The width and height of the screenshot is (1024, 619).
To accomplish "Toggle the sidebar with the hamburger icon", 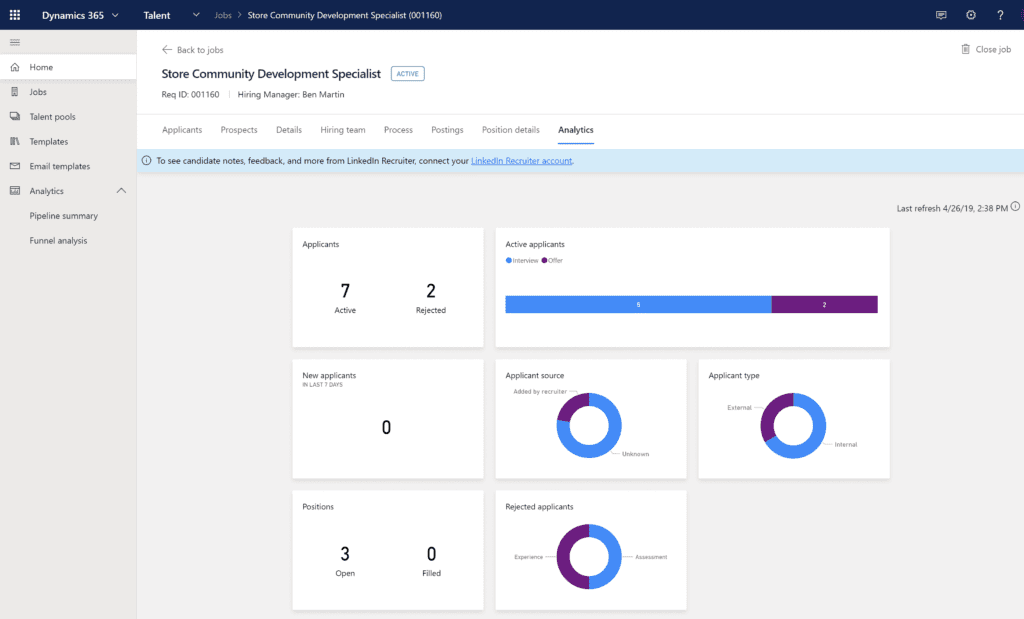I will click(14, 43).
